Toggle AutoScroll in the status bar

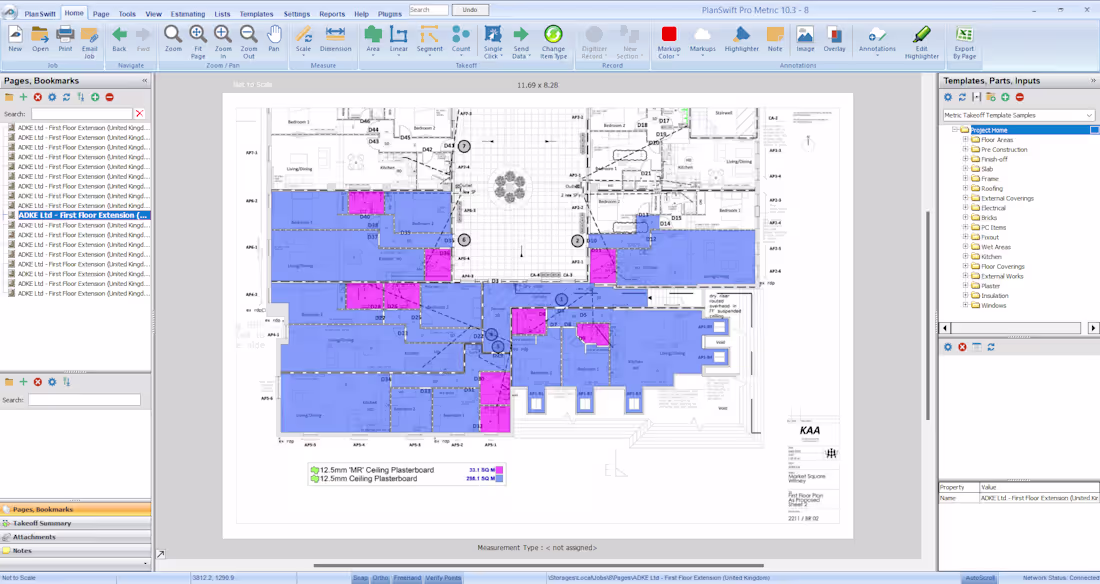click(x=980, y=578)
